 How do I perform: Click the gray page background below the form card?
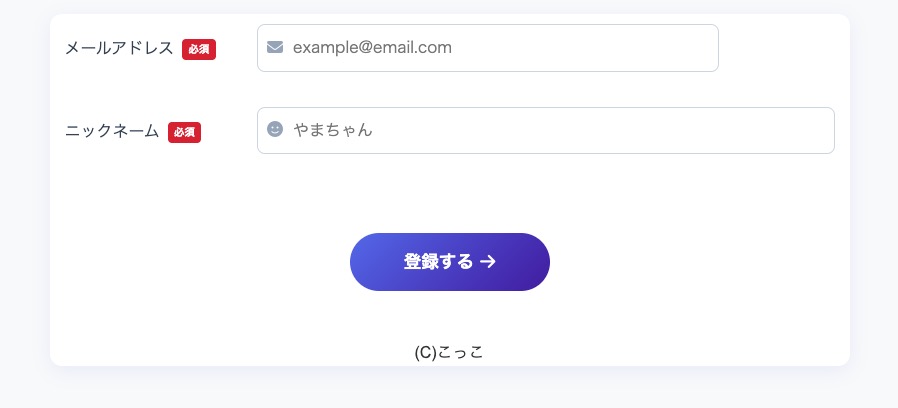click(x=450, y=388)
